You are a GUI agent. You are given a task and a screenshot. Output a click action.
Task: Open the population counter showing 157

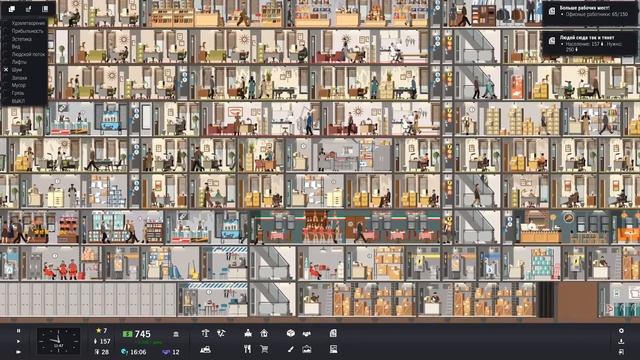tap(102, 341)
